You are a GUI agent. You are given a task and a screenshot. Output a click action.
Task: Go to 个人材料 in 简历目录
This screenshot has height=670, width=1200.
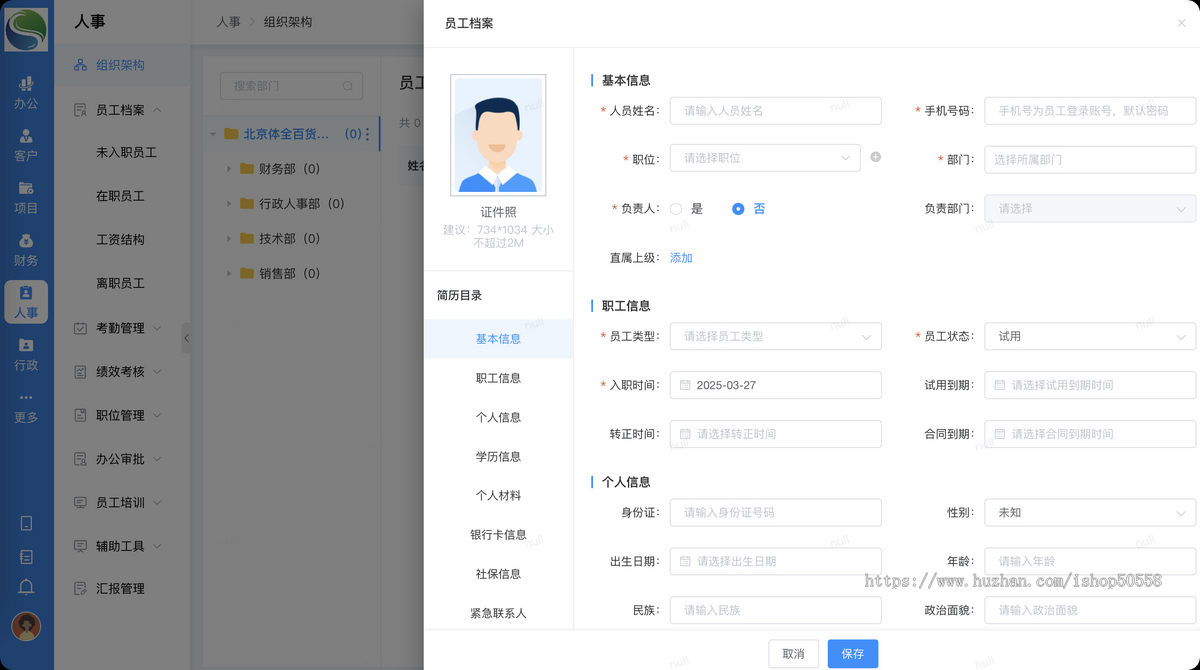pyautogui.click(x=498, y=495)
